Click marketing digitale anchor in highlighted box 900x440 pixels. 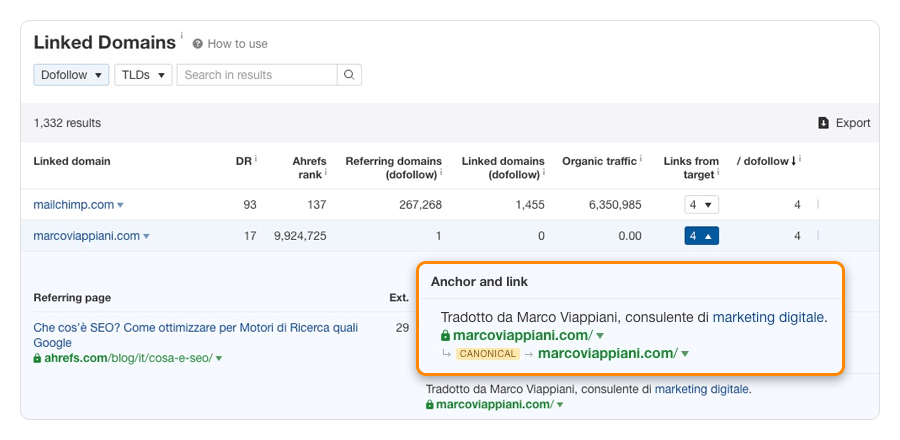769,317
